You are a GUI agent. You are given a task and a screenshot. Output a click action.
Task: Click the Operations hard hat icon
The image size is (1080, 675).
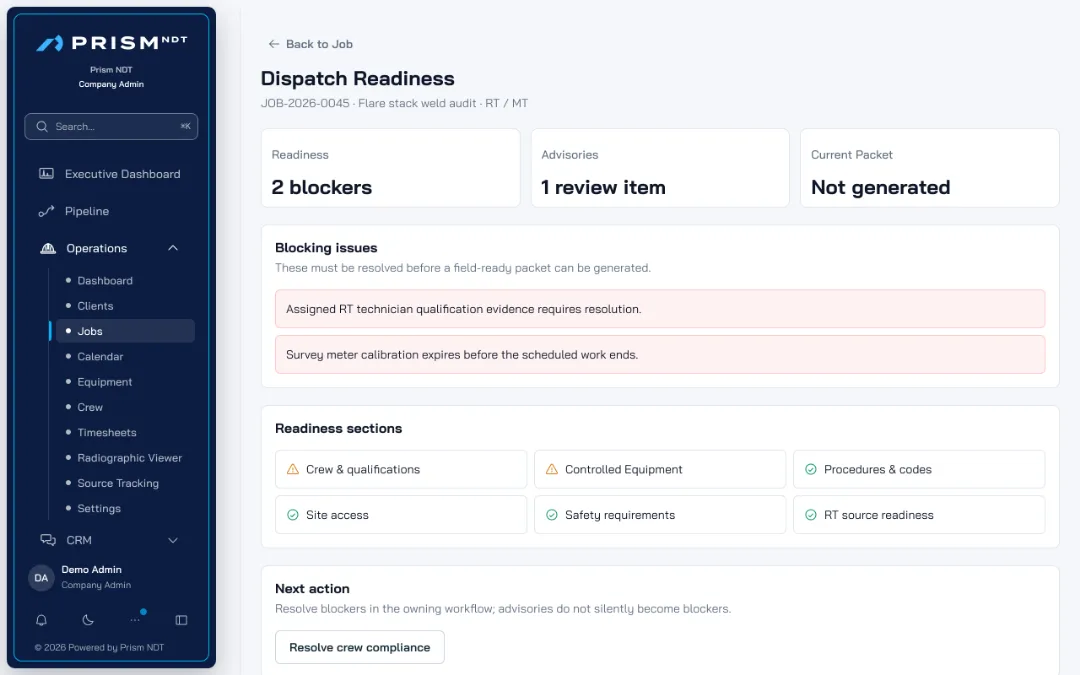(x=48, y=248)
